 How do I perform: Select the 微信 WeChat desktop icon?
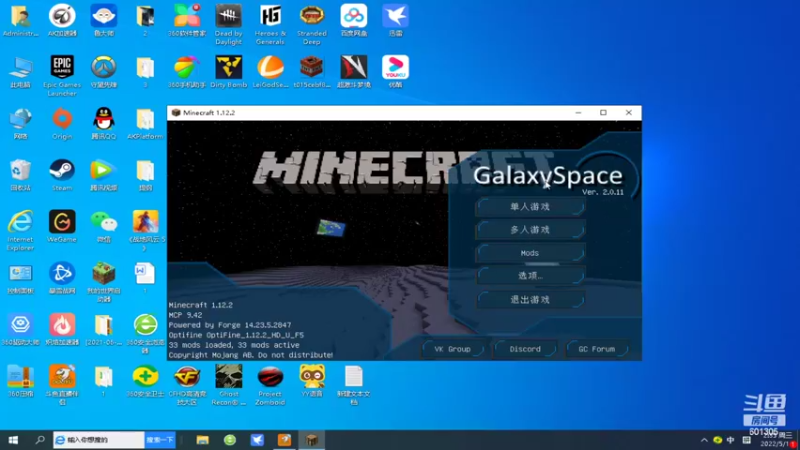104,227
